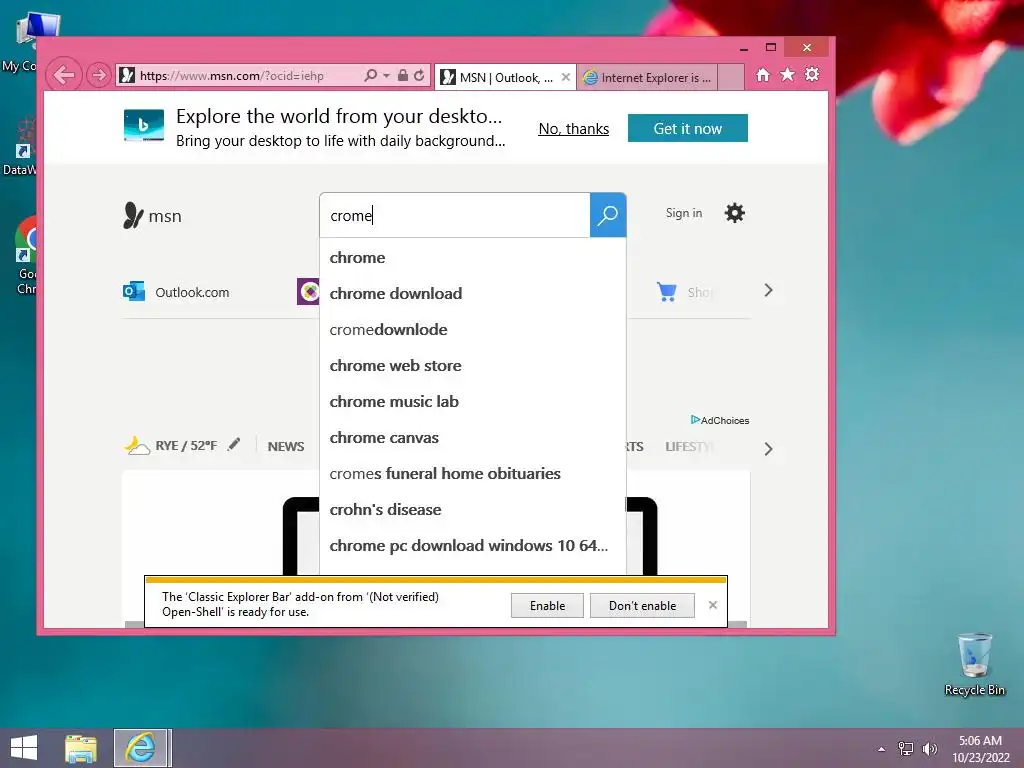Click the msn butterfly logo

point(133,216)
